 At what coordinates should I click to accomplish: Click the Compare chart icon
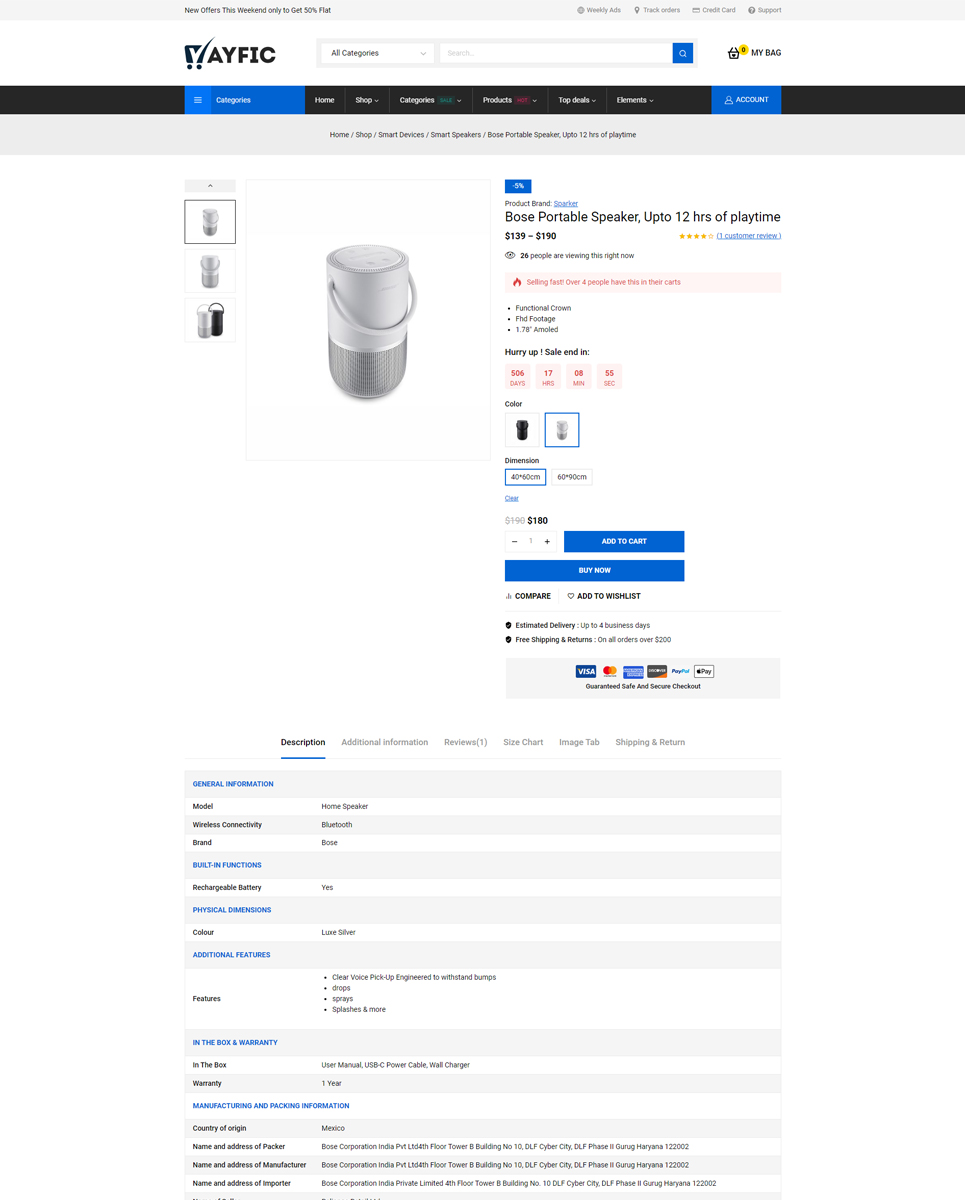click(x=509, y=596)
